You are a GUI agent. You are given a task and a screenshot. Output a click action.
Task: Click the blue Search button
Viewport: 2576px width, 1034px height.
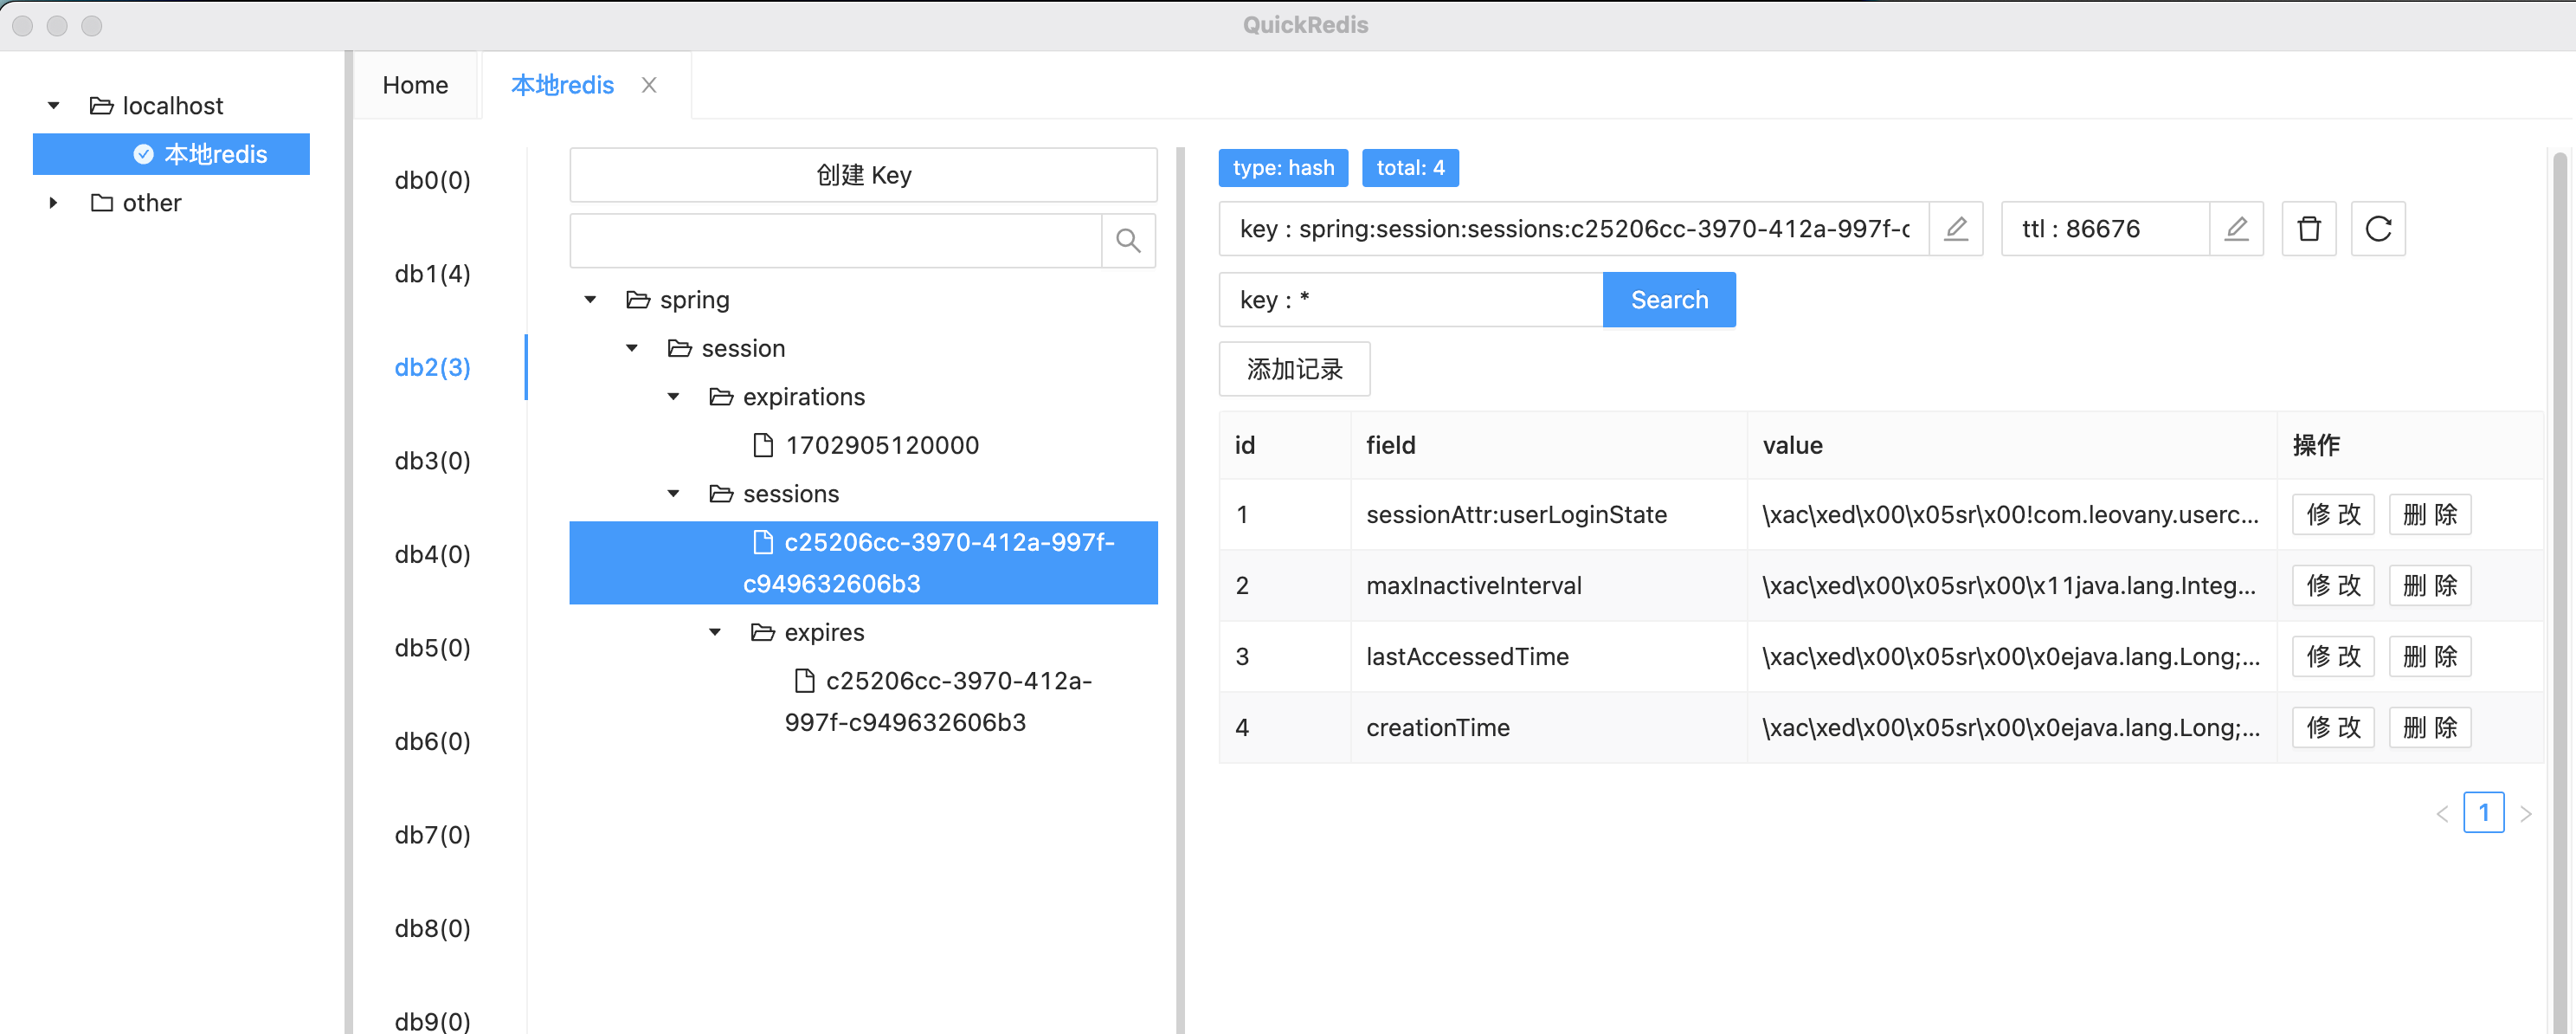tap(1669, 300)
